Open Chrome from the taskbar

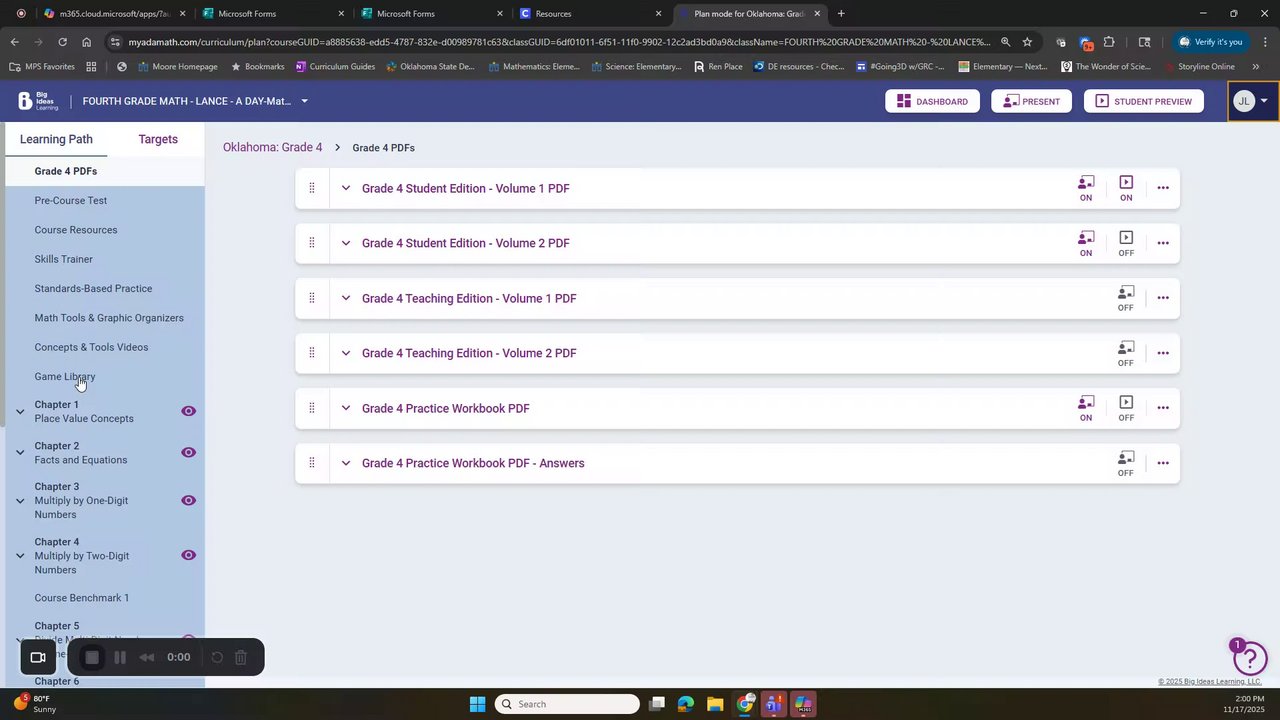(745, 704)
